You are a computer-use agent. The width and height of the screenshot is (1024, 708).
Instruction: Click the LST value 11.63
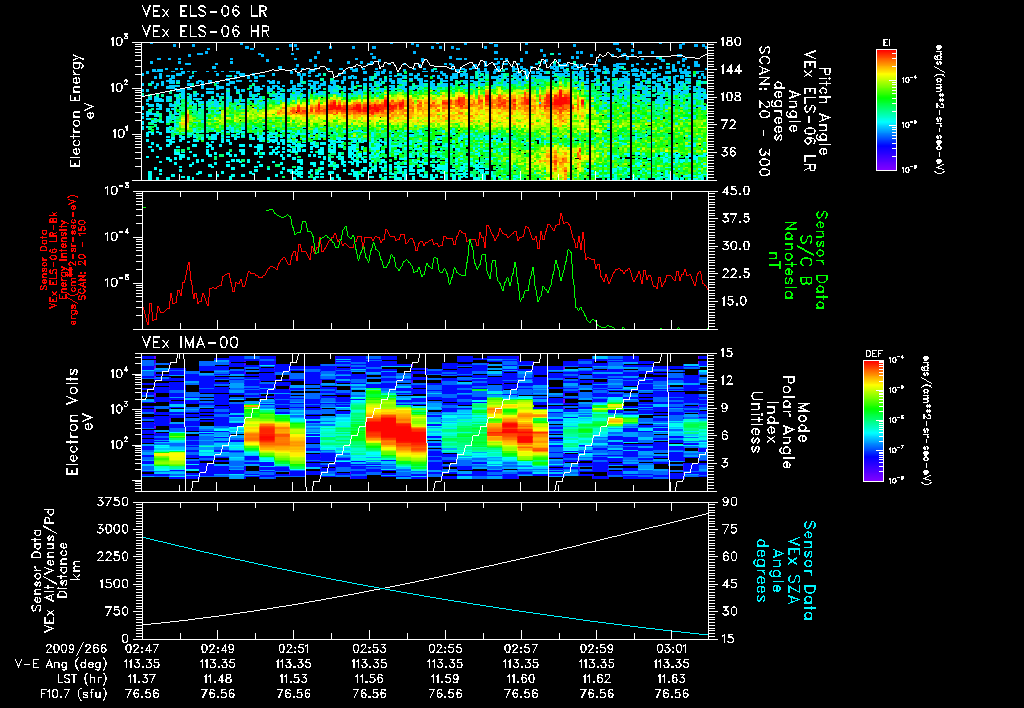pos(672,679)
